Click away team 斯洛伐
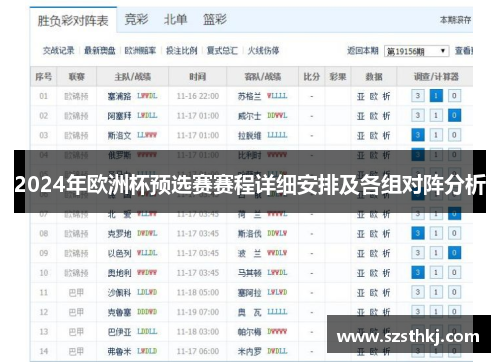500x362 pixels. (x=249, y=234)
